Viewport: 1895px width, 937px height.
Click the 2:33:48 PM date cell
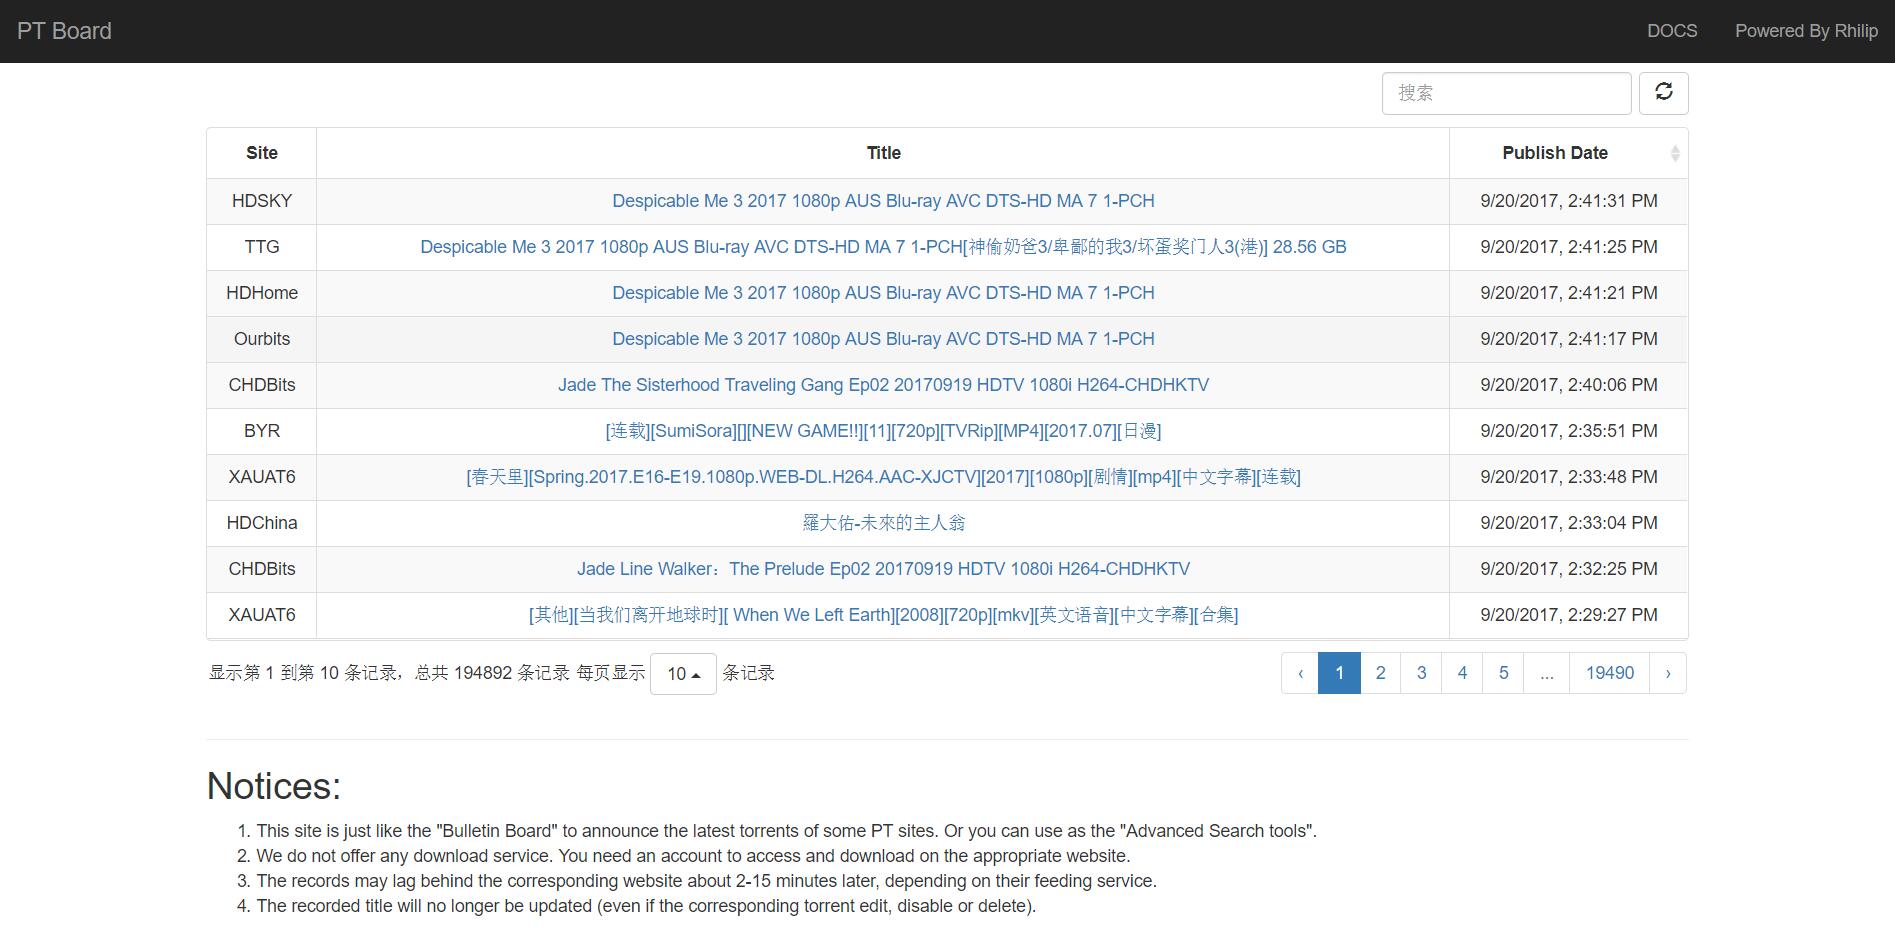pyautogui.click(x=1569, y=477)
